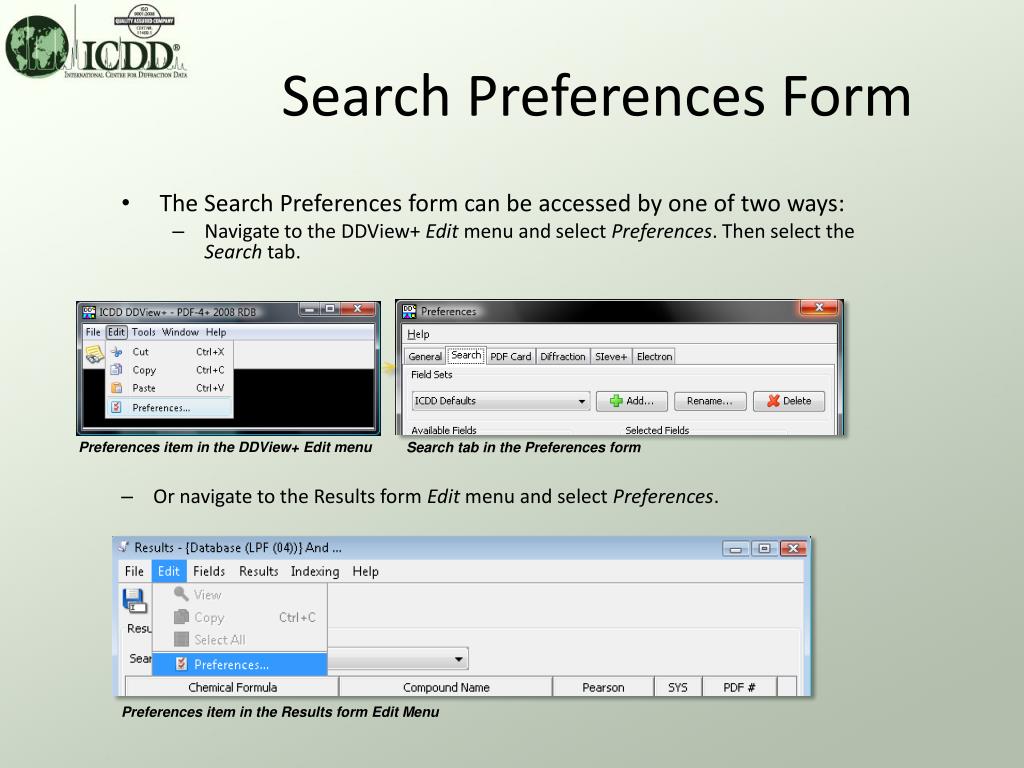Click the Compound Name column header
This screenshot has height=768, width=1024.
[446, 687]
